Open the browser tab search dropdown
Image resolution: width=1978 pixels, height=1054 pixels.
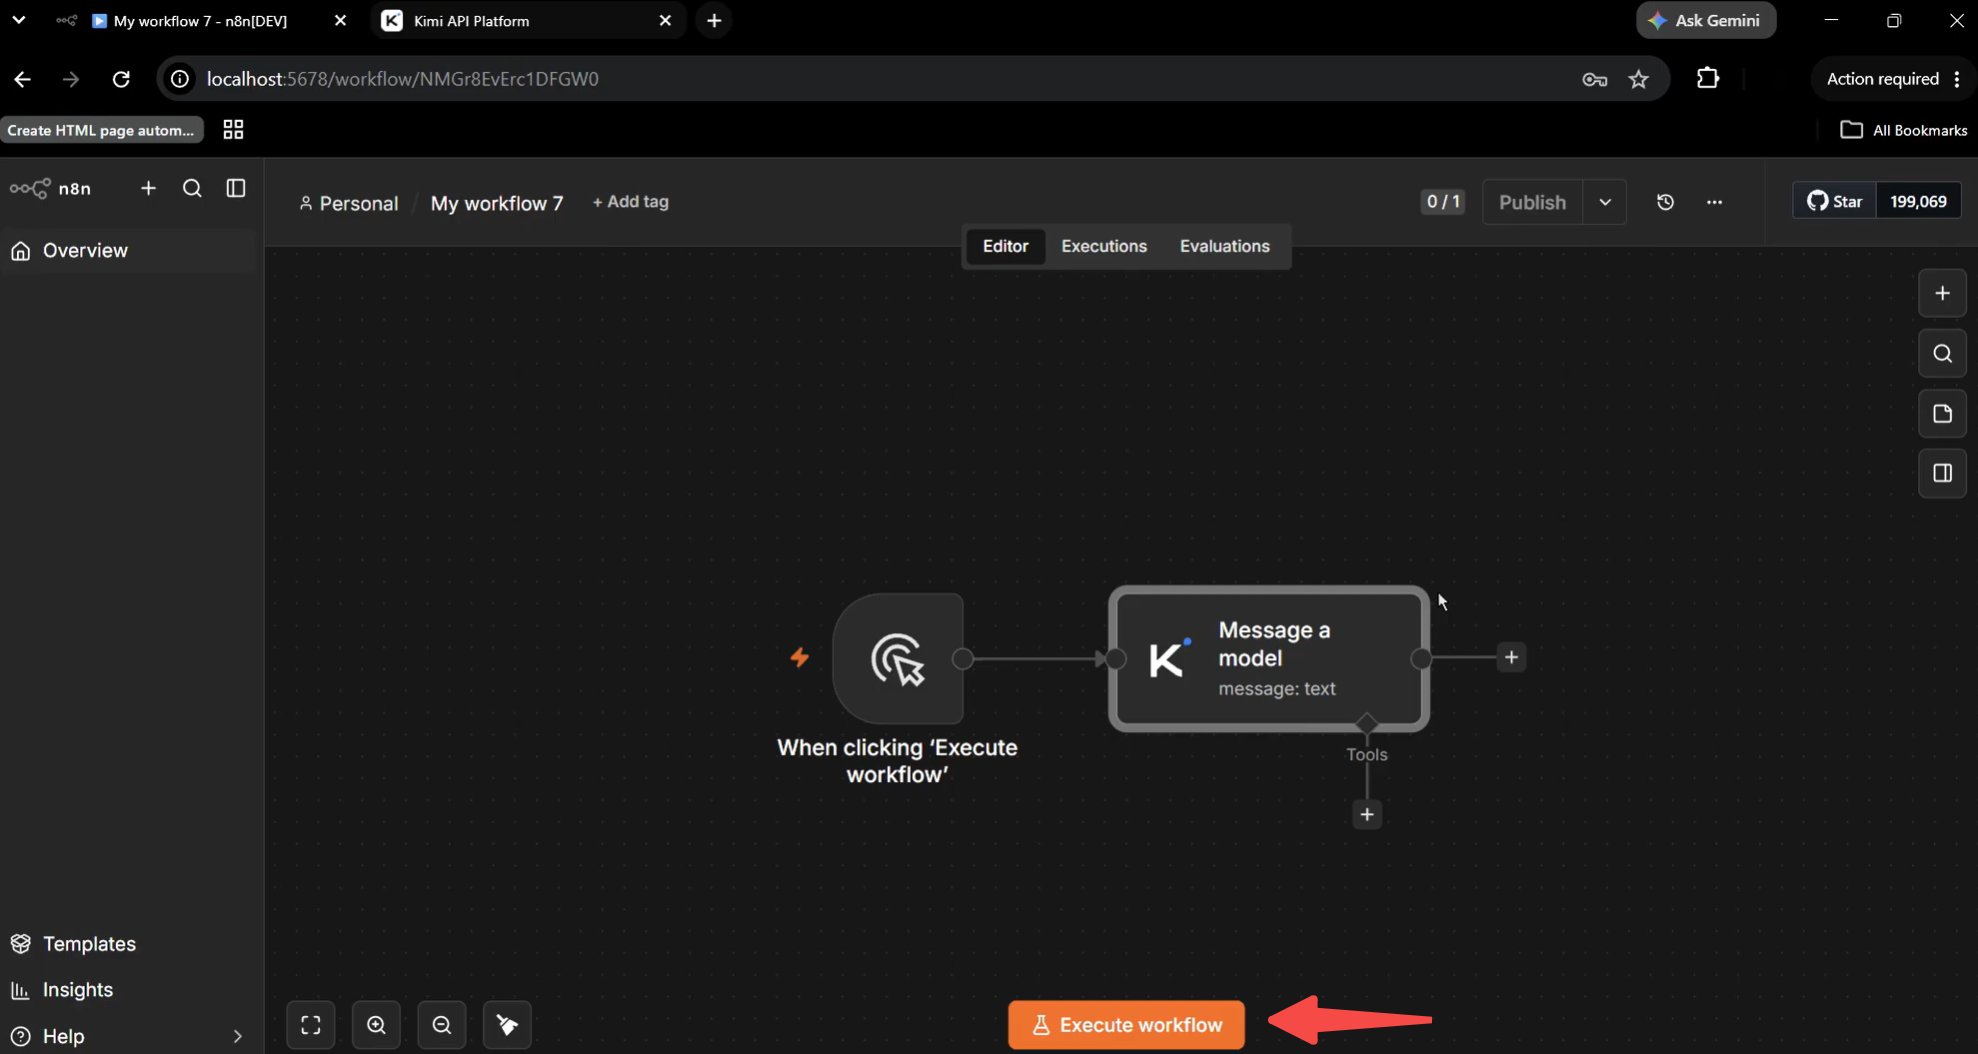click(19, 20)
